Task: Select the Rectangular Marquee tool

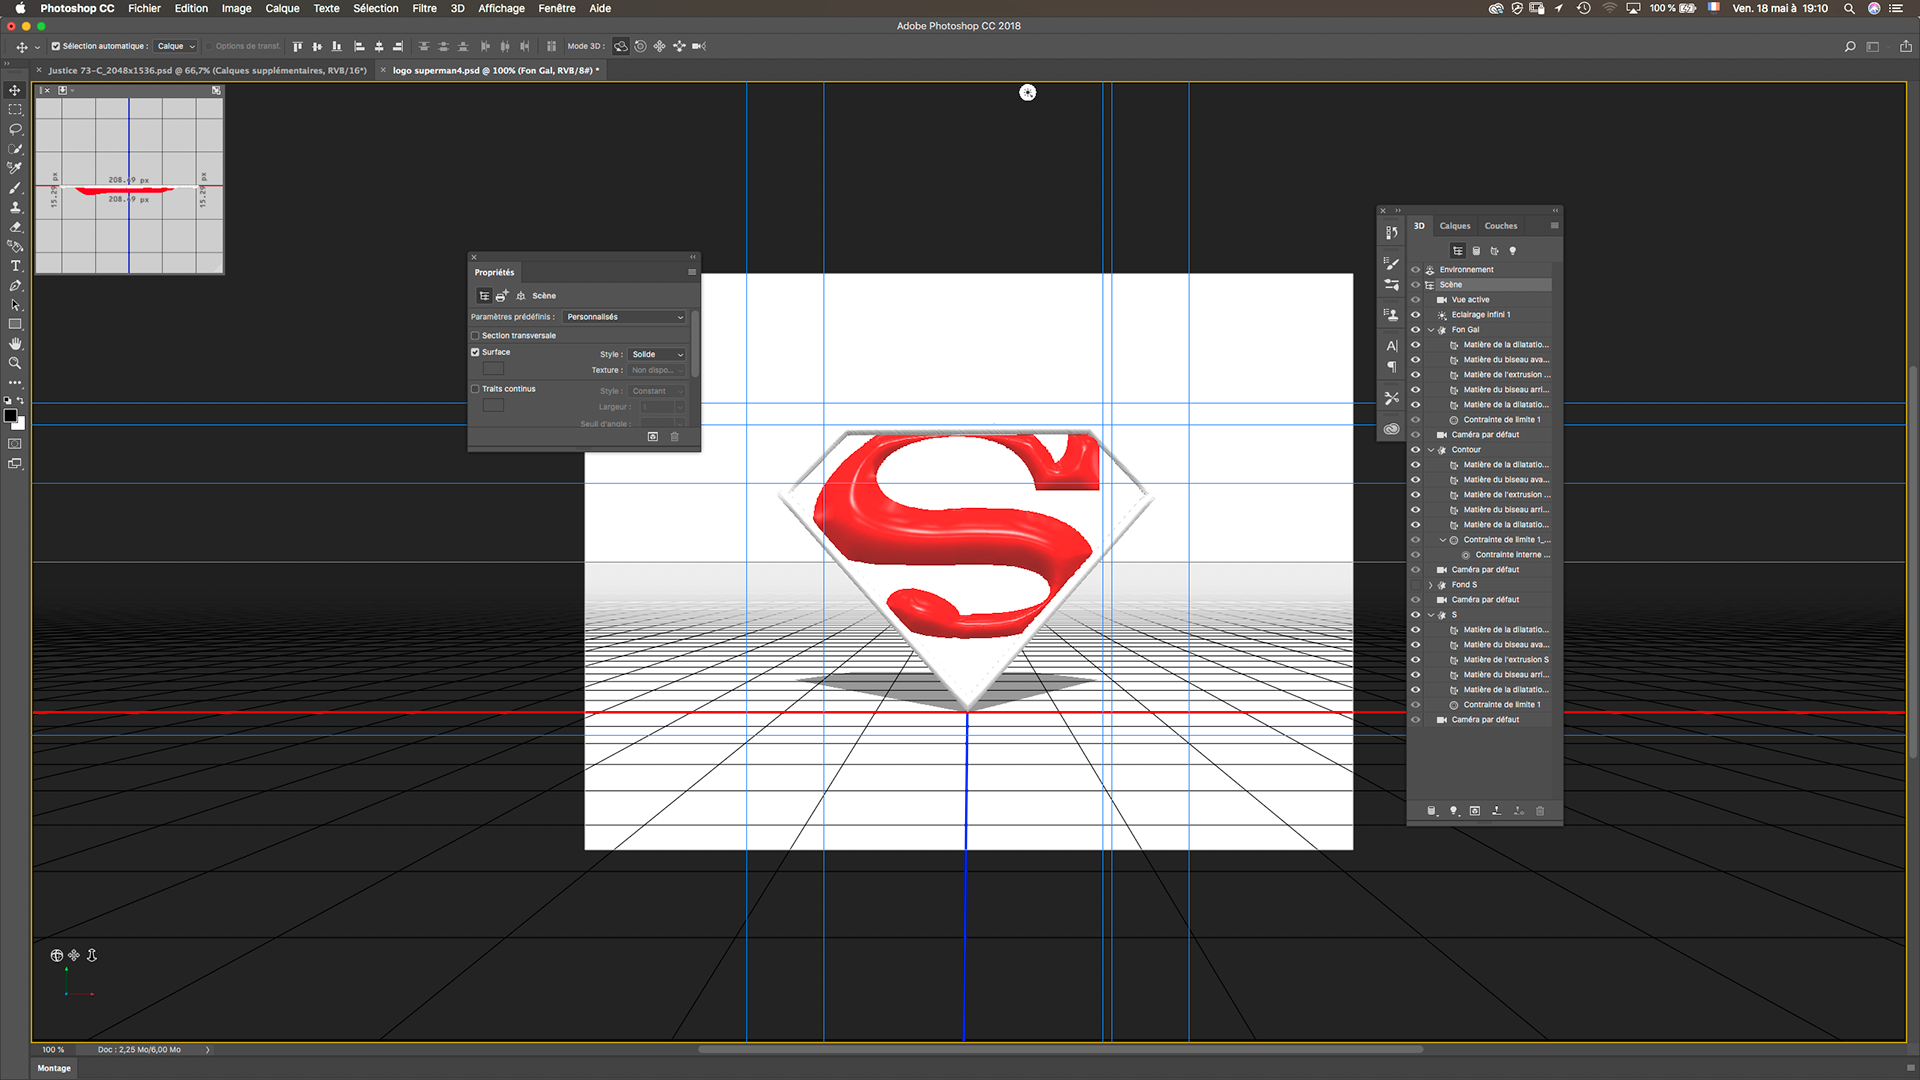Action: [x=15, y=110]
